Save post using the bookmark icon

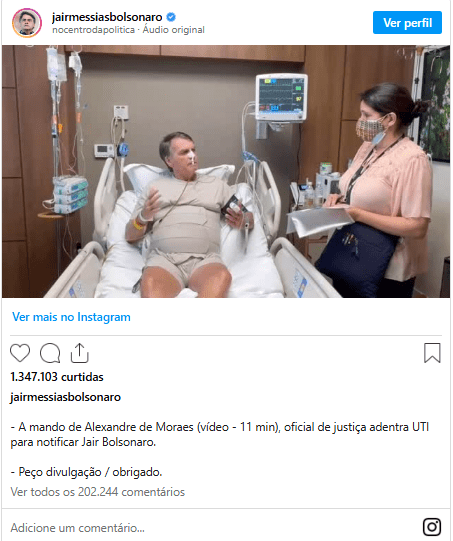[432, 353]
